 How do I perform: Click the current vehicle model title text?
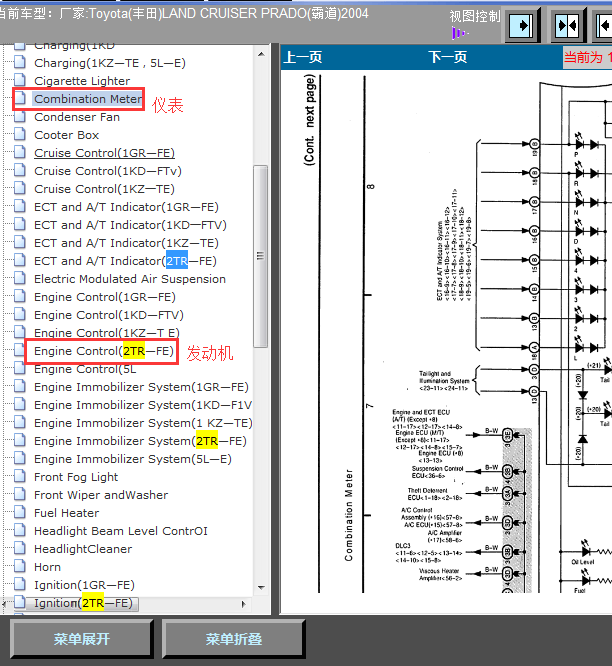[x=183, y=14]
